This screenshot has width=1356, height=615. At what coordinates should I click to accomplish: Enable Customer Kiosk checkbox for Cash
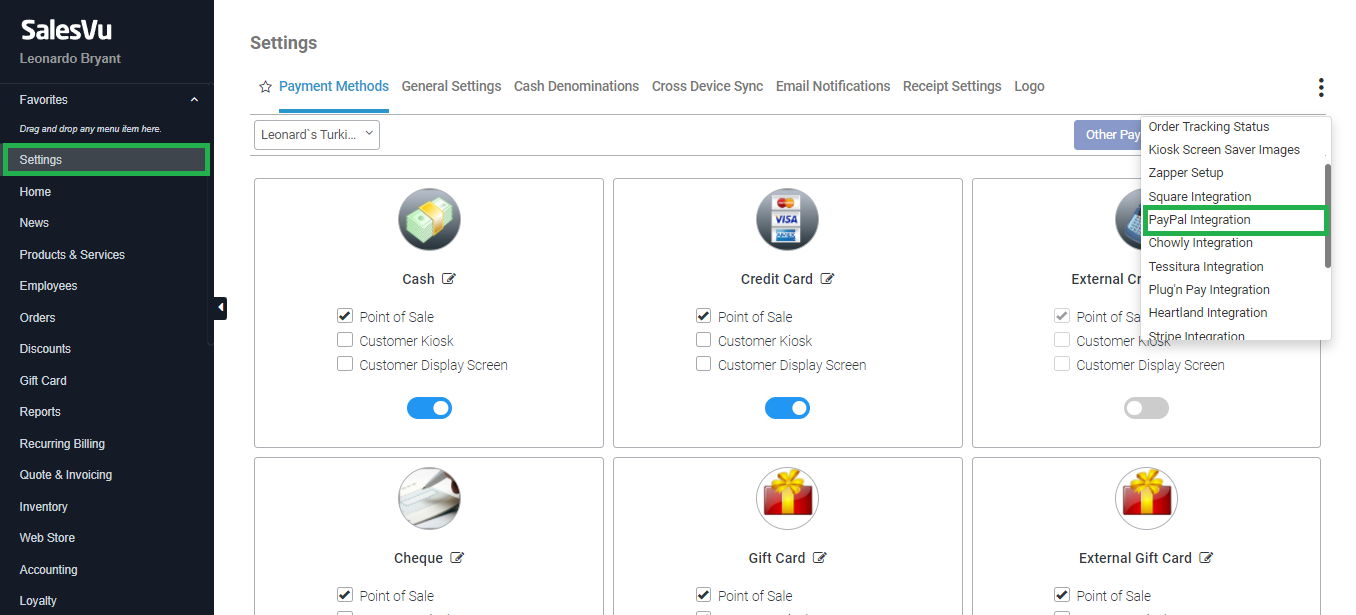pos(345,340)
